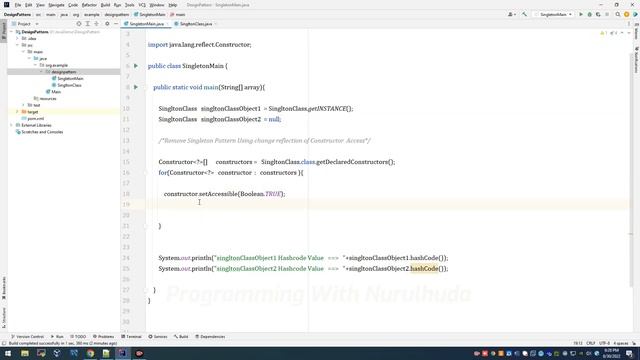
Task: Select SingletonMain file in project tree
Action: tap(70, 78)
